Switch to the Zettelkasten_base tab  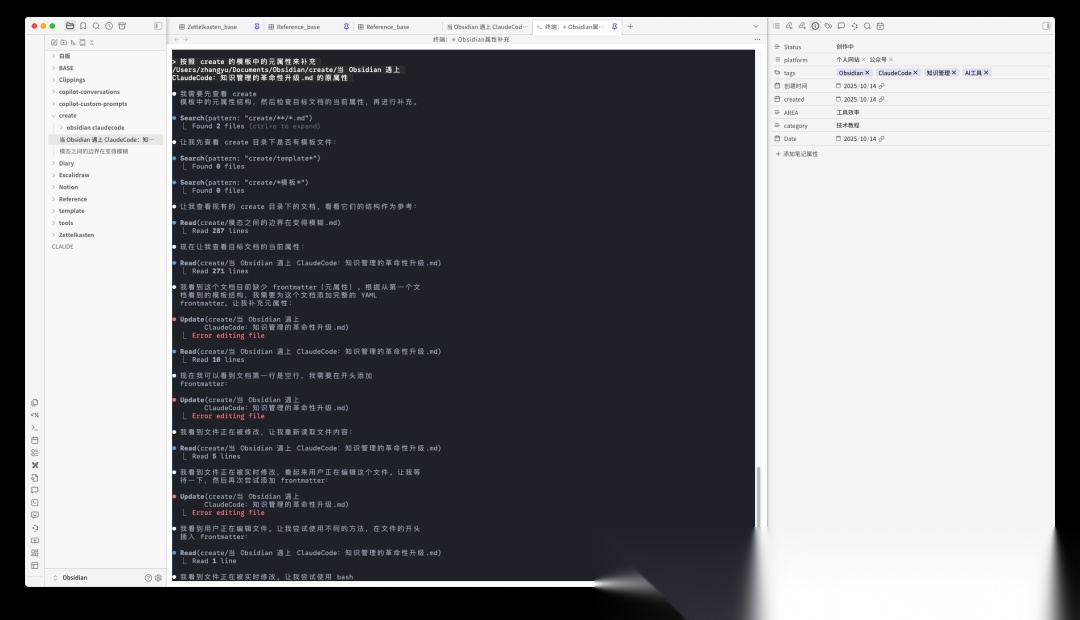click(x=212, y=27)
